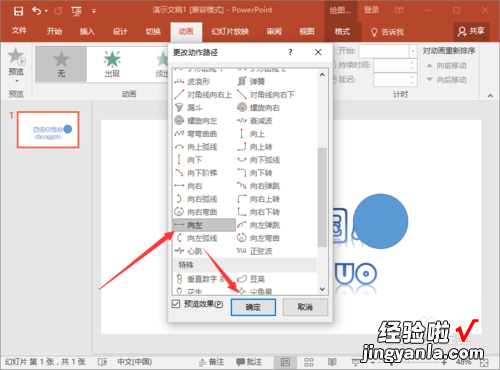Click the 告诉我 tell me box
Image resolution: width=500 pixels, height=370 pixels.
(x=388, y=32)
